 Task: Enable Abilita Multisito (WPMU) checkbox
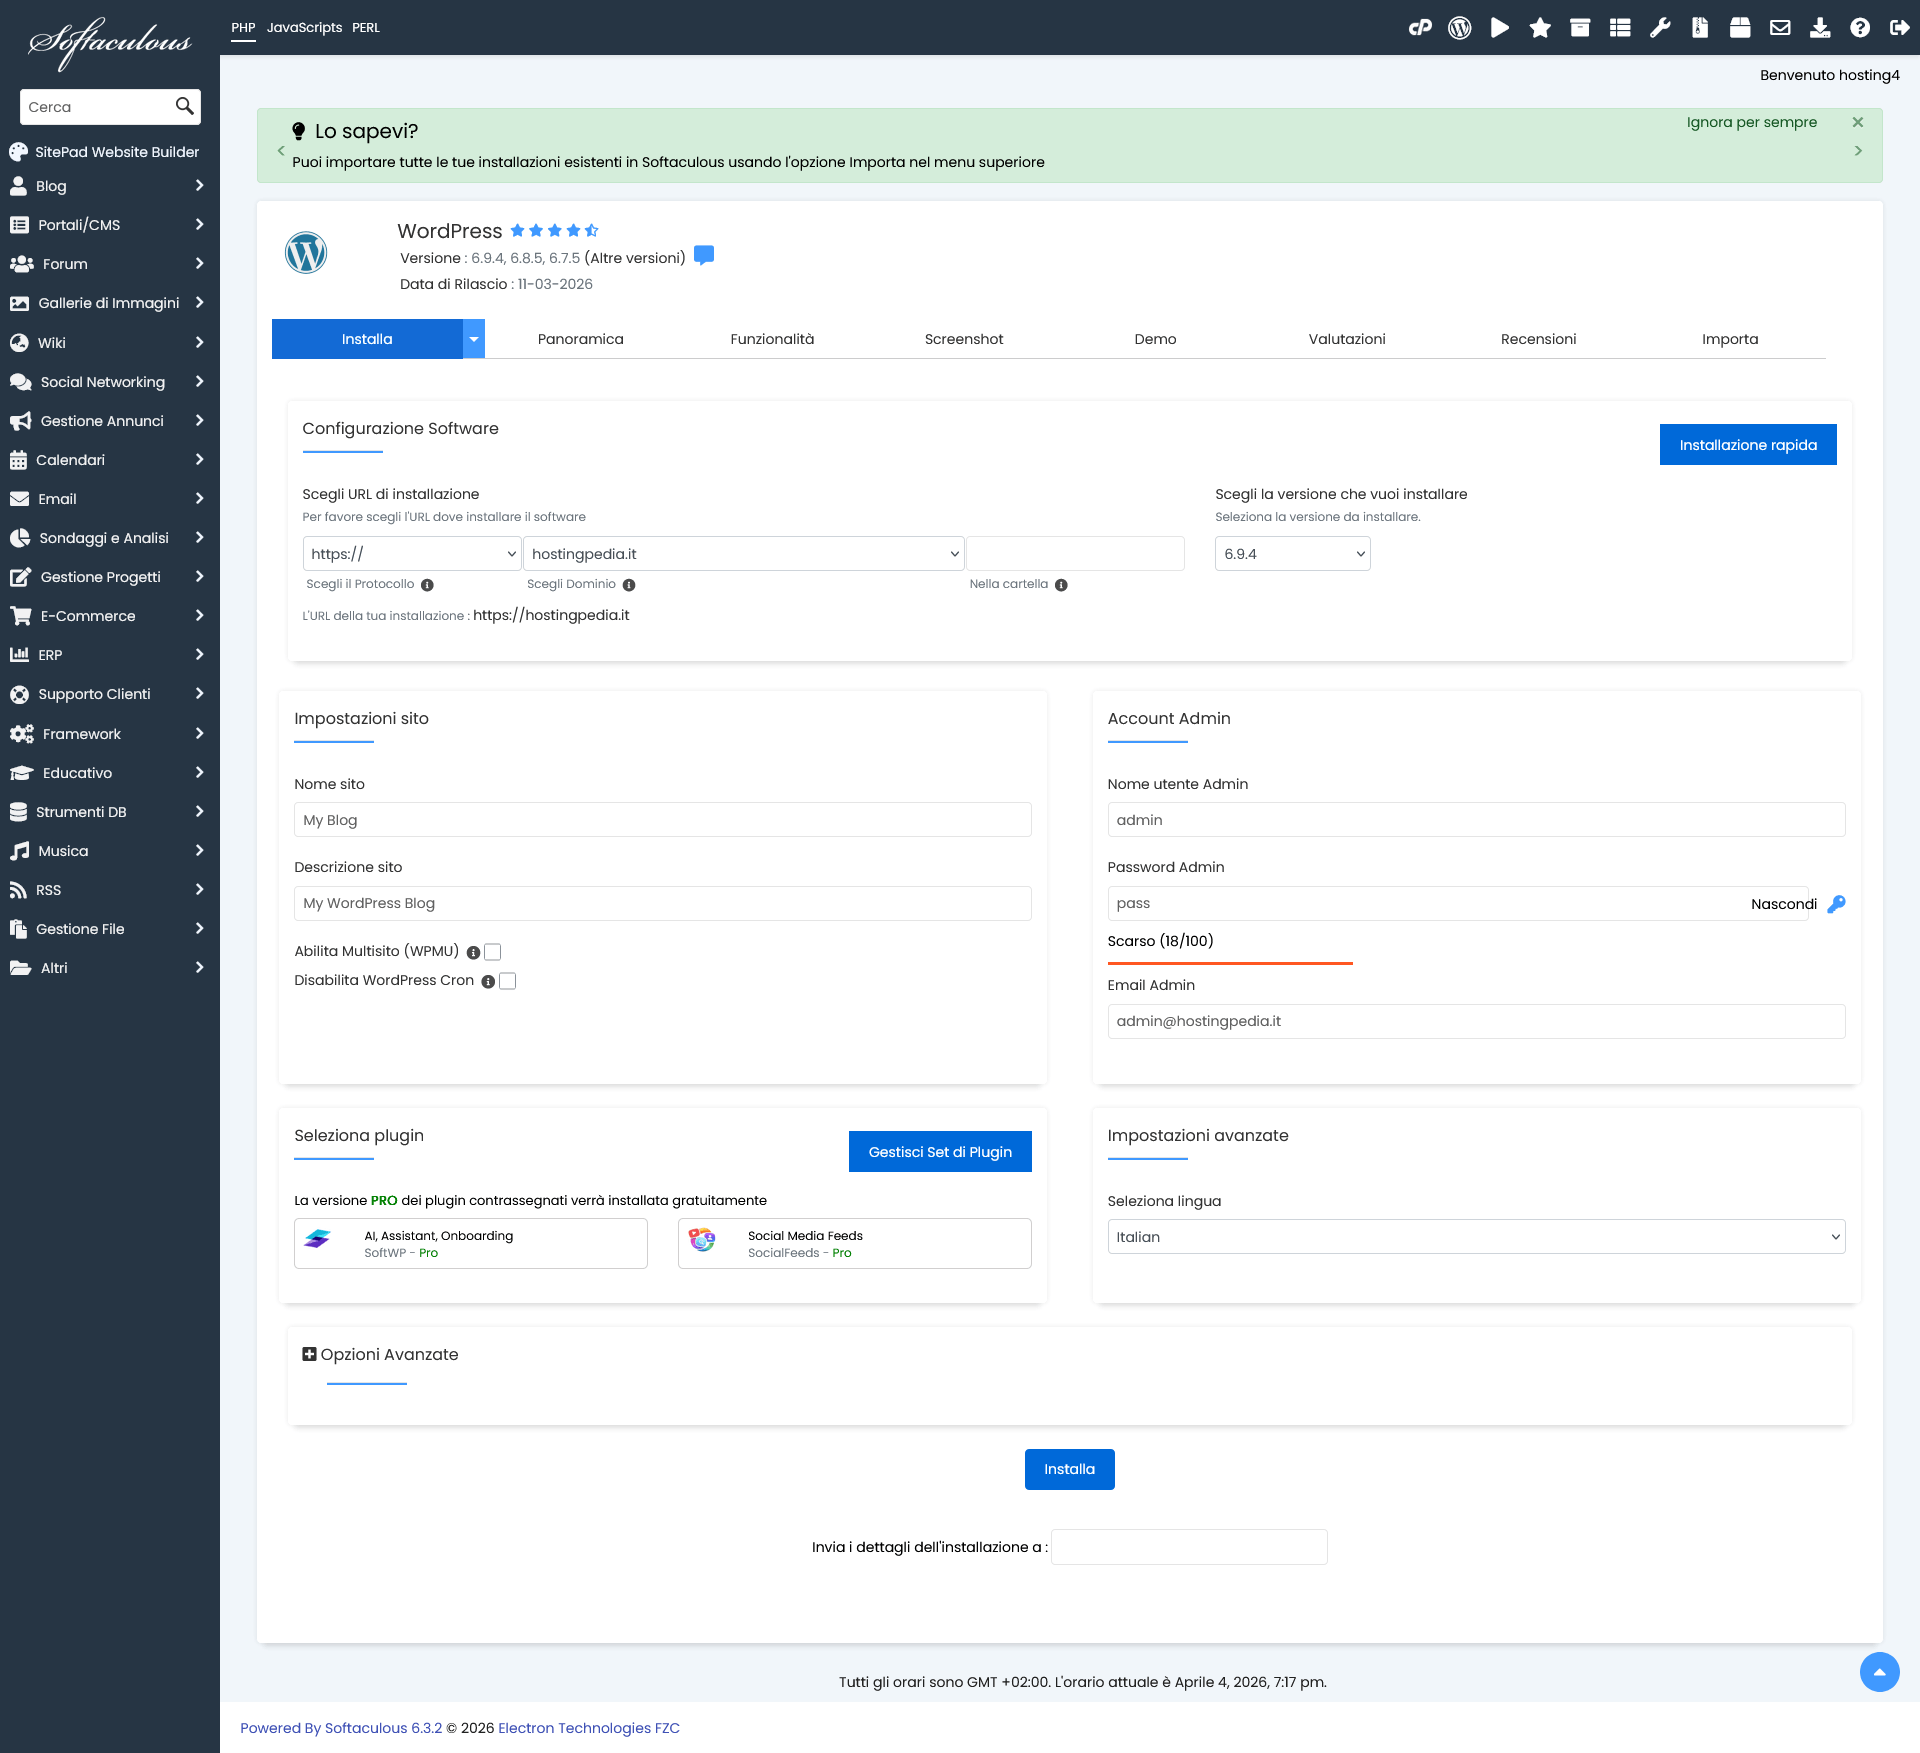click(493, 952)
